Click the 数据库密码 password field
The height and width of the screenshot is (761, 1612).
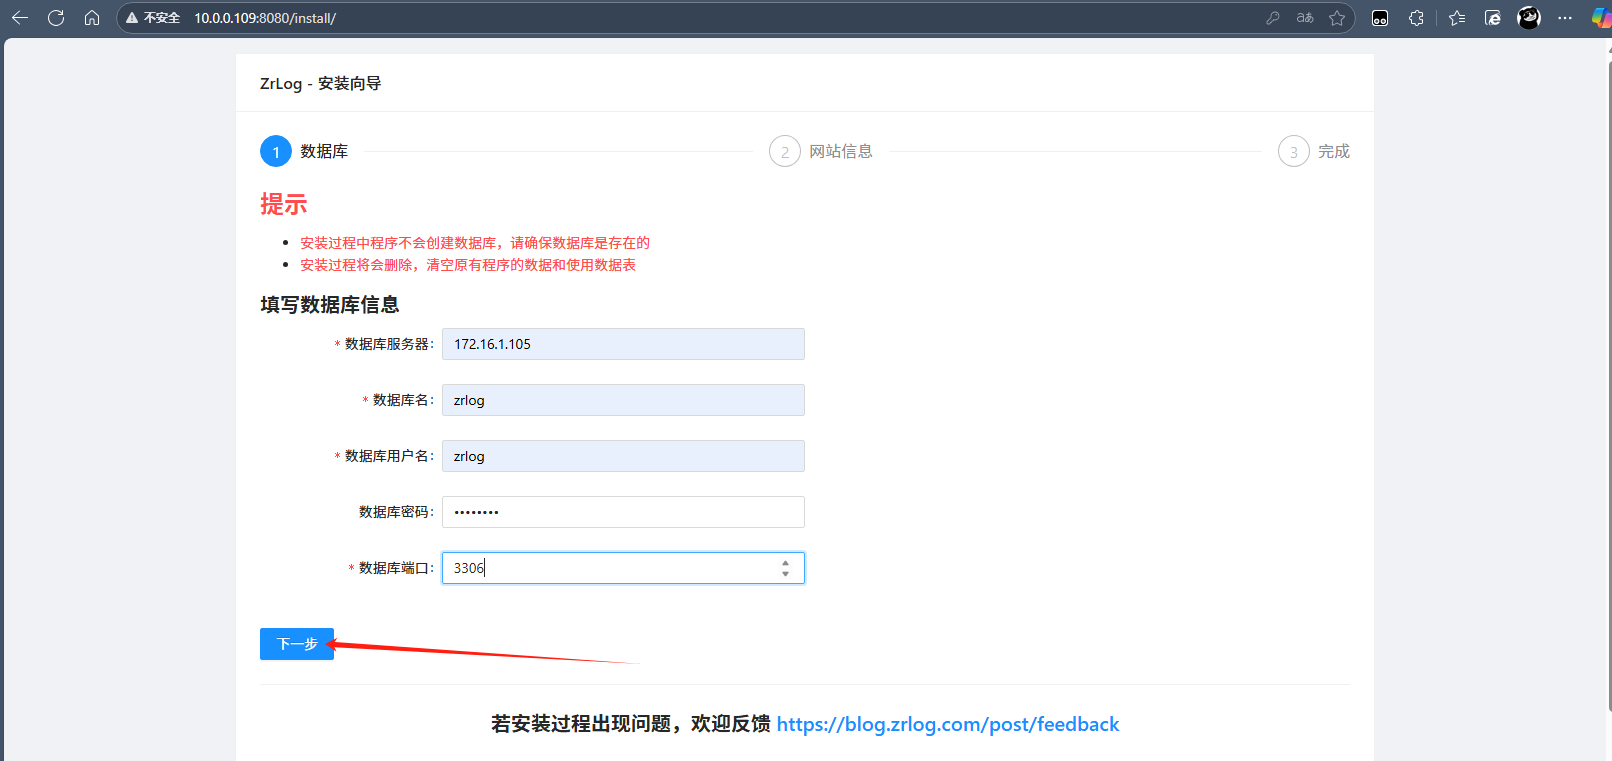coord(623,512)
